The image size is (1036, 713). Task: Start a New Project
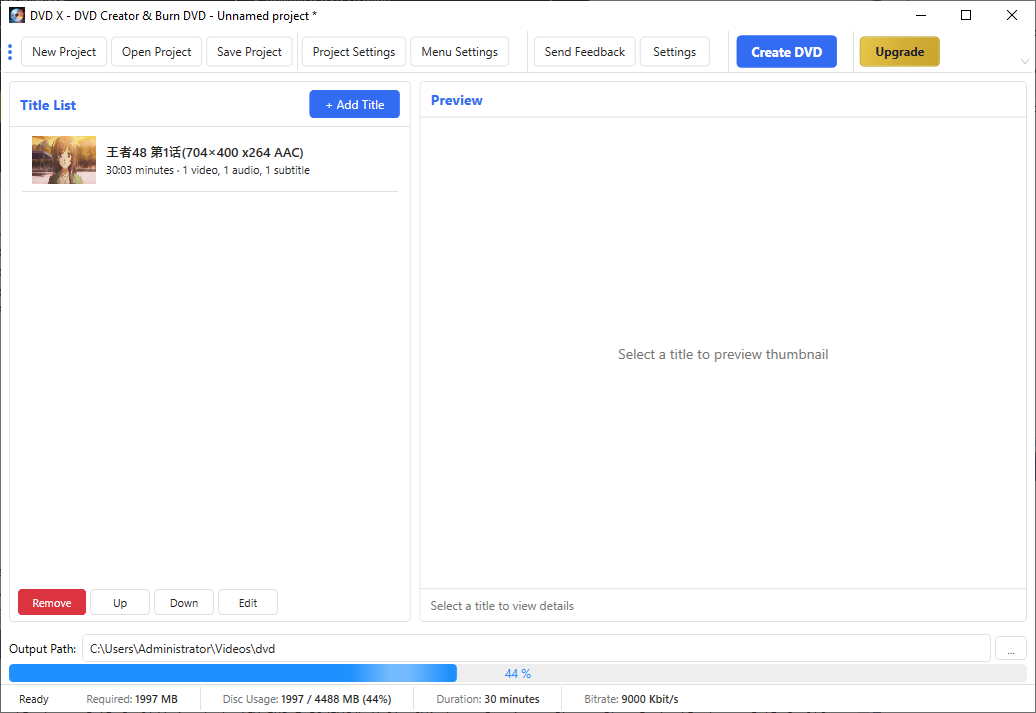tap(64, 52)
